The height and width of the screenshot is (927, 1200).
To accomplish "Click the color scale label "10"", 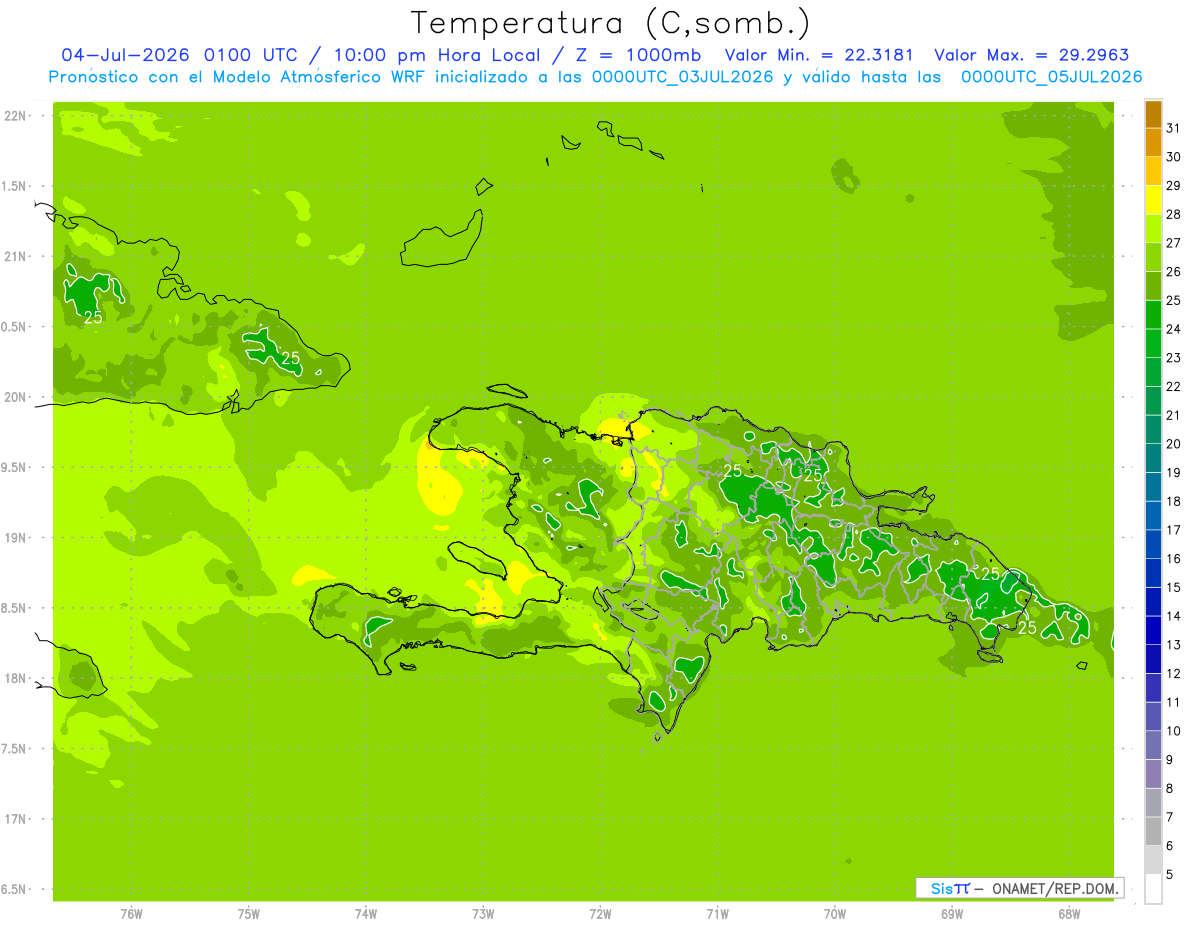I will click(x=1173, y=731).
